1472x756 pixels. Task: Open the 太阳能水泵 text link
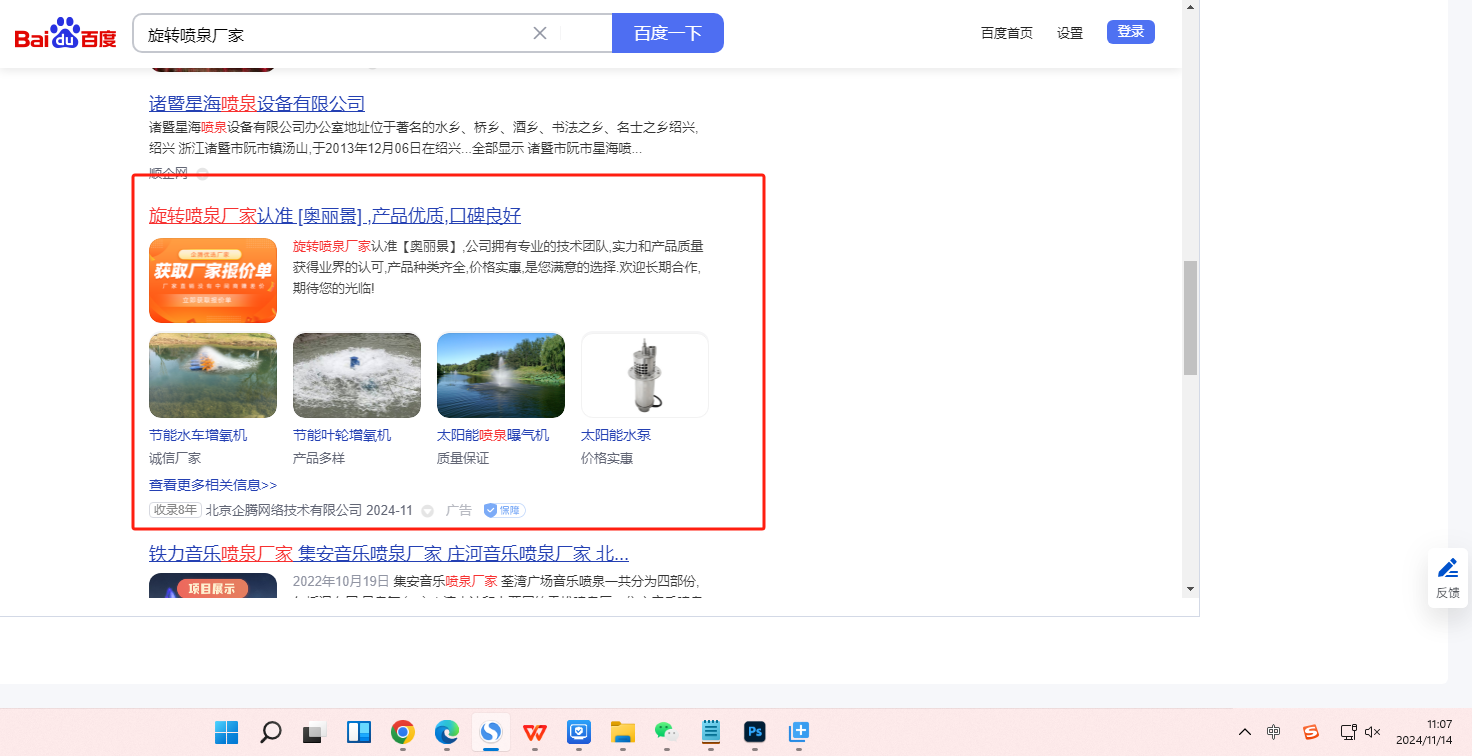click(x=616, y=435)
